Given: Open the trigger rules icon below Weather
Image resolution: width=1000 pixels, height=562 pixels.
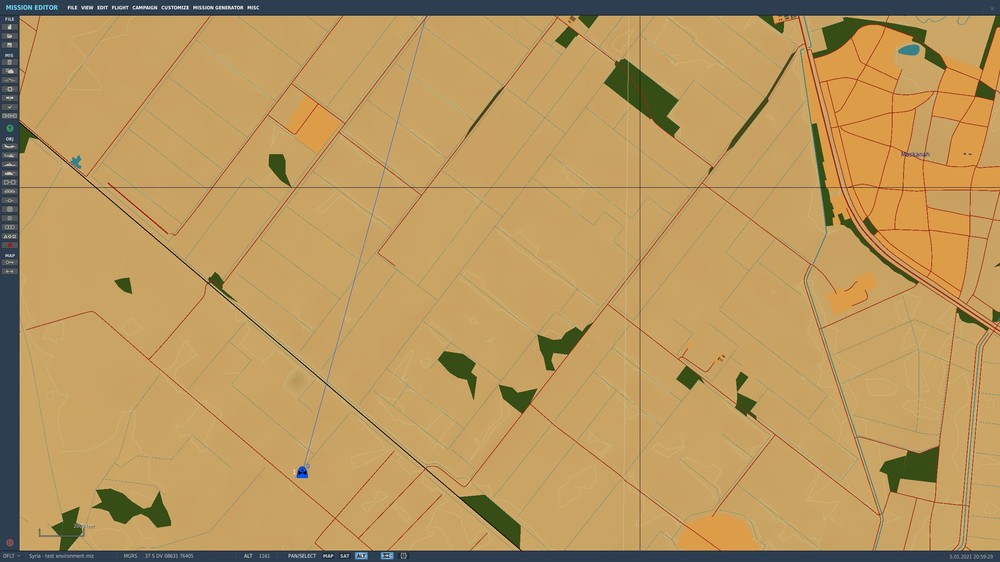Looking at the screenshot, I should [x=10, y=80].
